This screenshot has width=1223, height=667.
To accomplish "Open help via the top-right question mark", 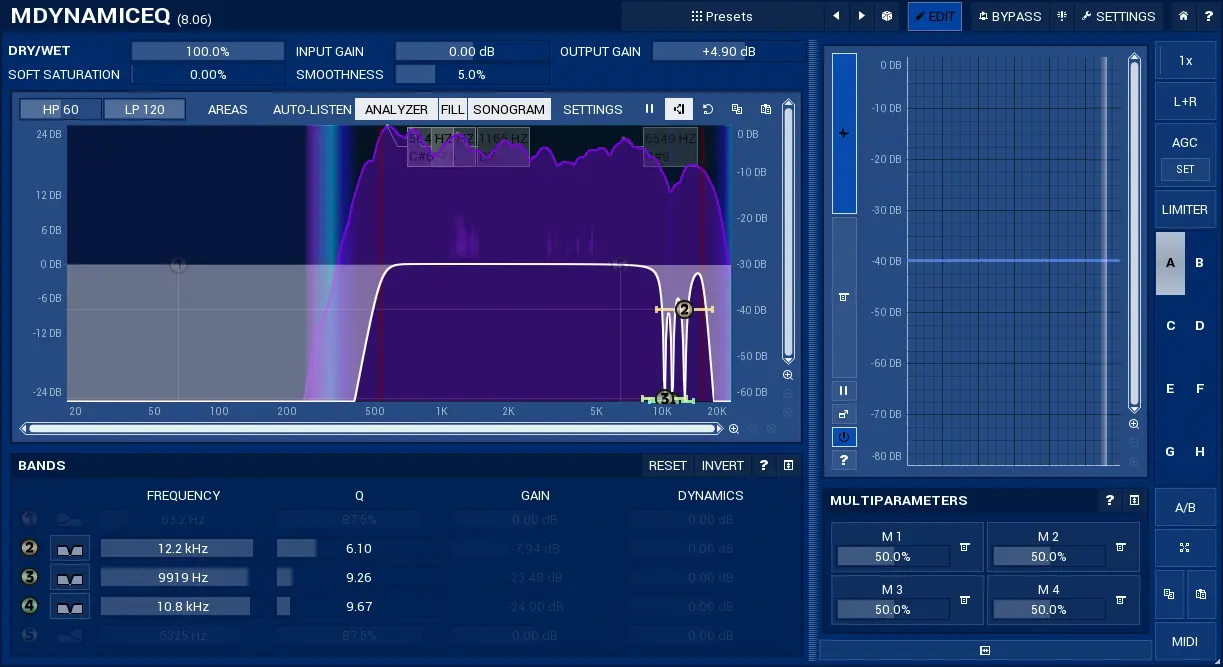I will click(1208, 16).
